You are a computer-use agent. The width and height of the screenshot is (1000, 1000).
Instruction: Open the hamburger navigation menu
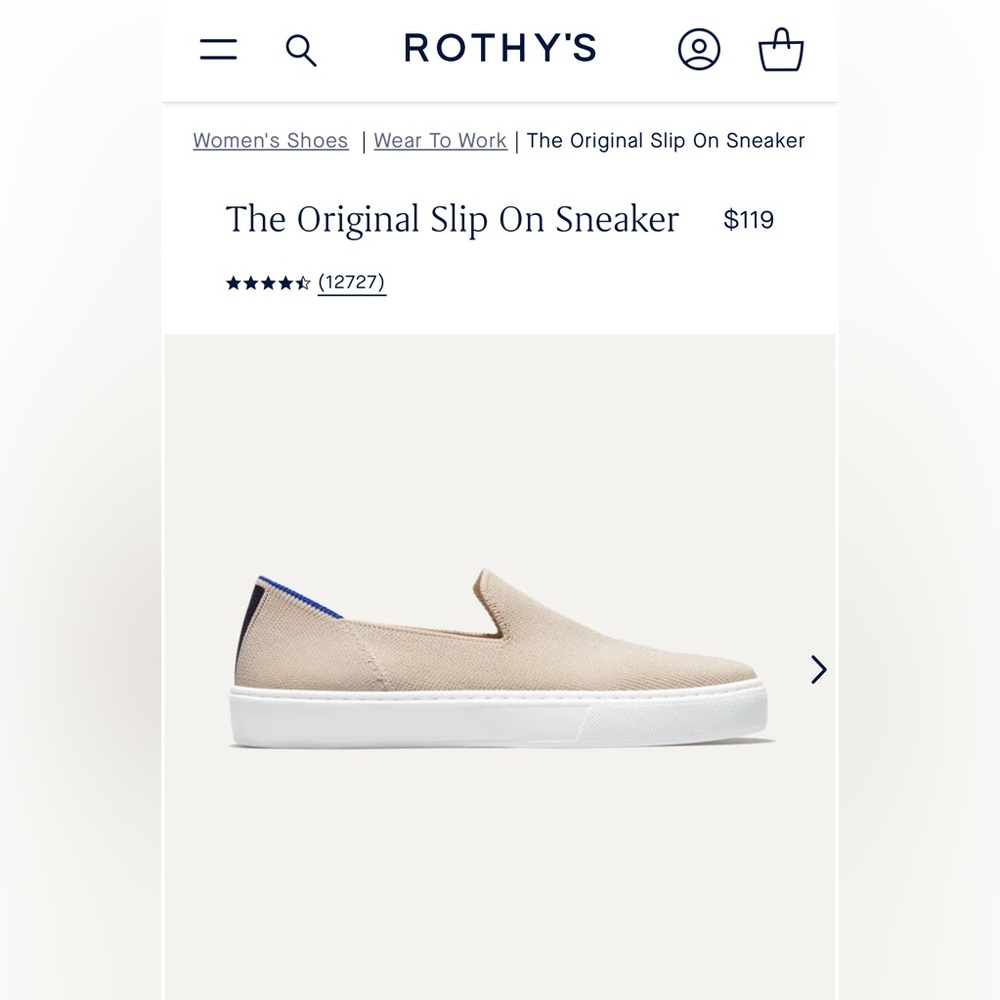[220, 49]
